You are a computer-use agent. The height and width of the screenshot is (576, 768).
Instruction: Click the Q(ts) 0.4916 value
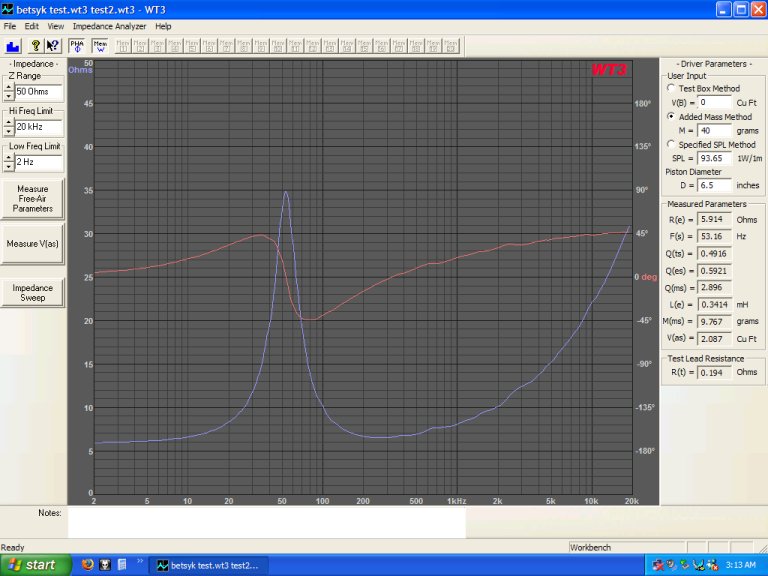(x=714, y=253)
